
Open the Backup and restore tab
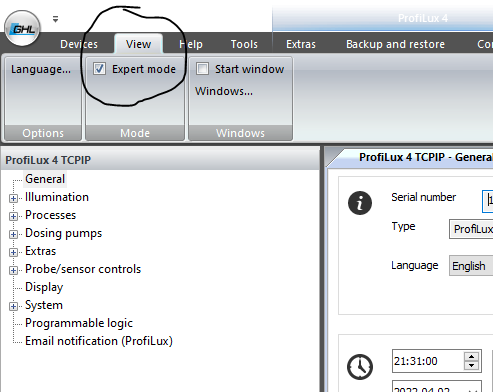point(395,44)
